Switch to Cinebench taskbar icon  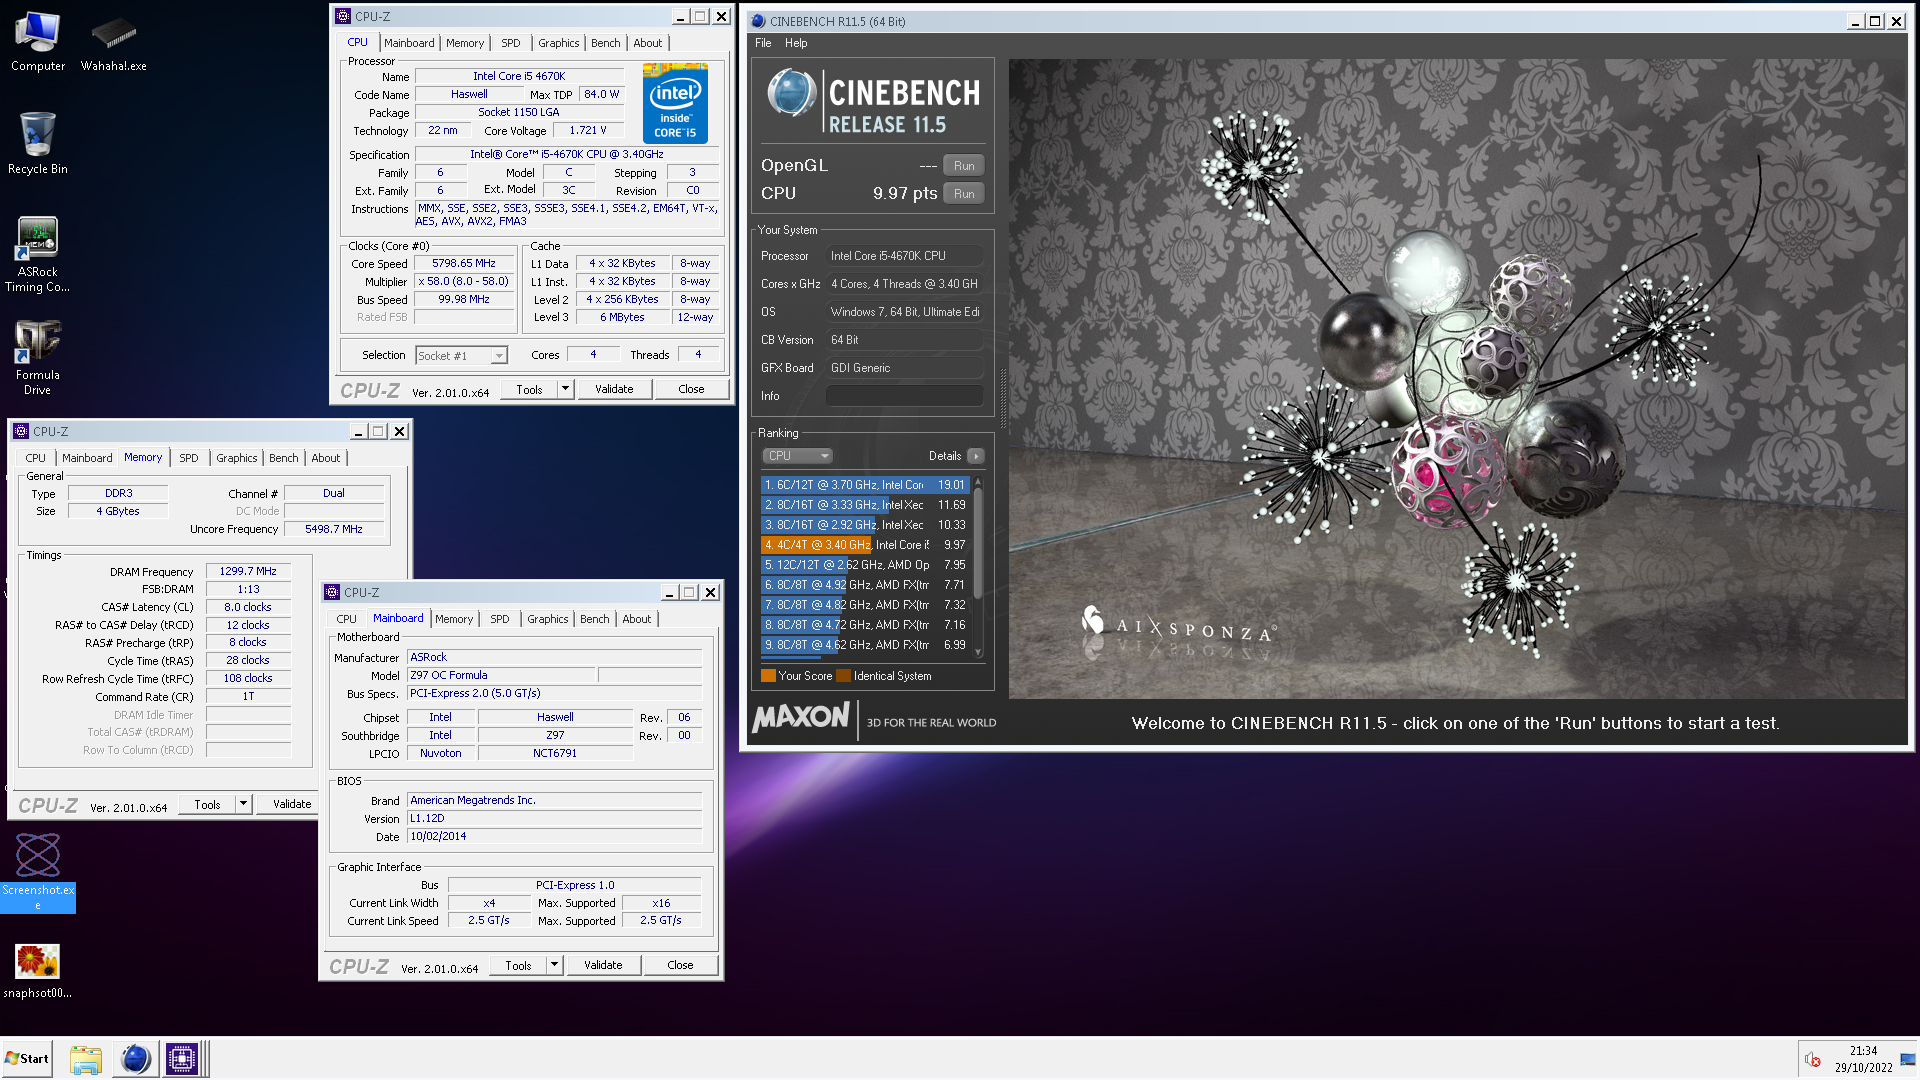[135, 1059]
